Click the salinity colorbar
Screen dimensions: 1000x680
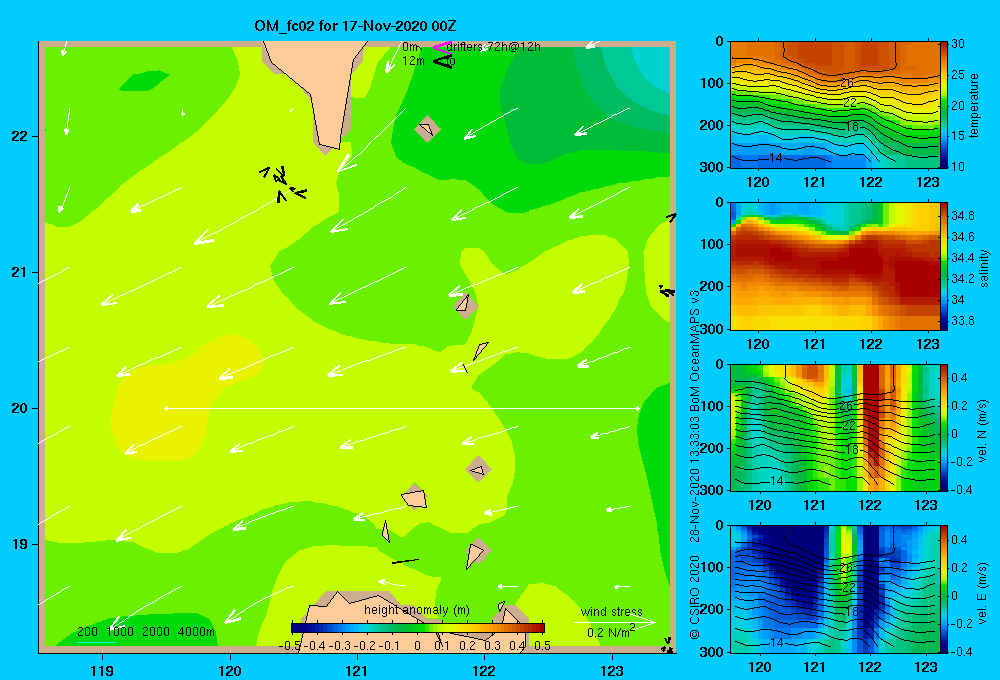click(x=944, y=266)
